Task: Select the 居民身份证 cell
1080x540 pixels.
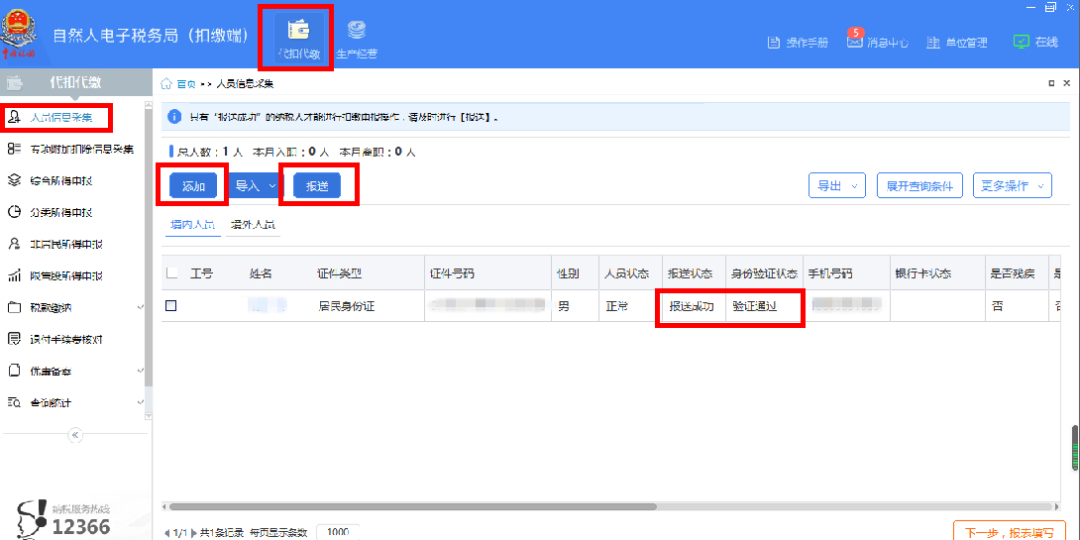Action: pyautogui.click(x=347, y=307)
